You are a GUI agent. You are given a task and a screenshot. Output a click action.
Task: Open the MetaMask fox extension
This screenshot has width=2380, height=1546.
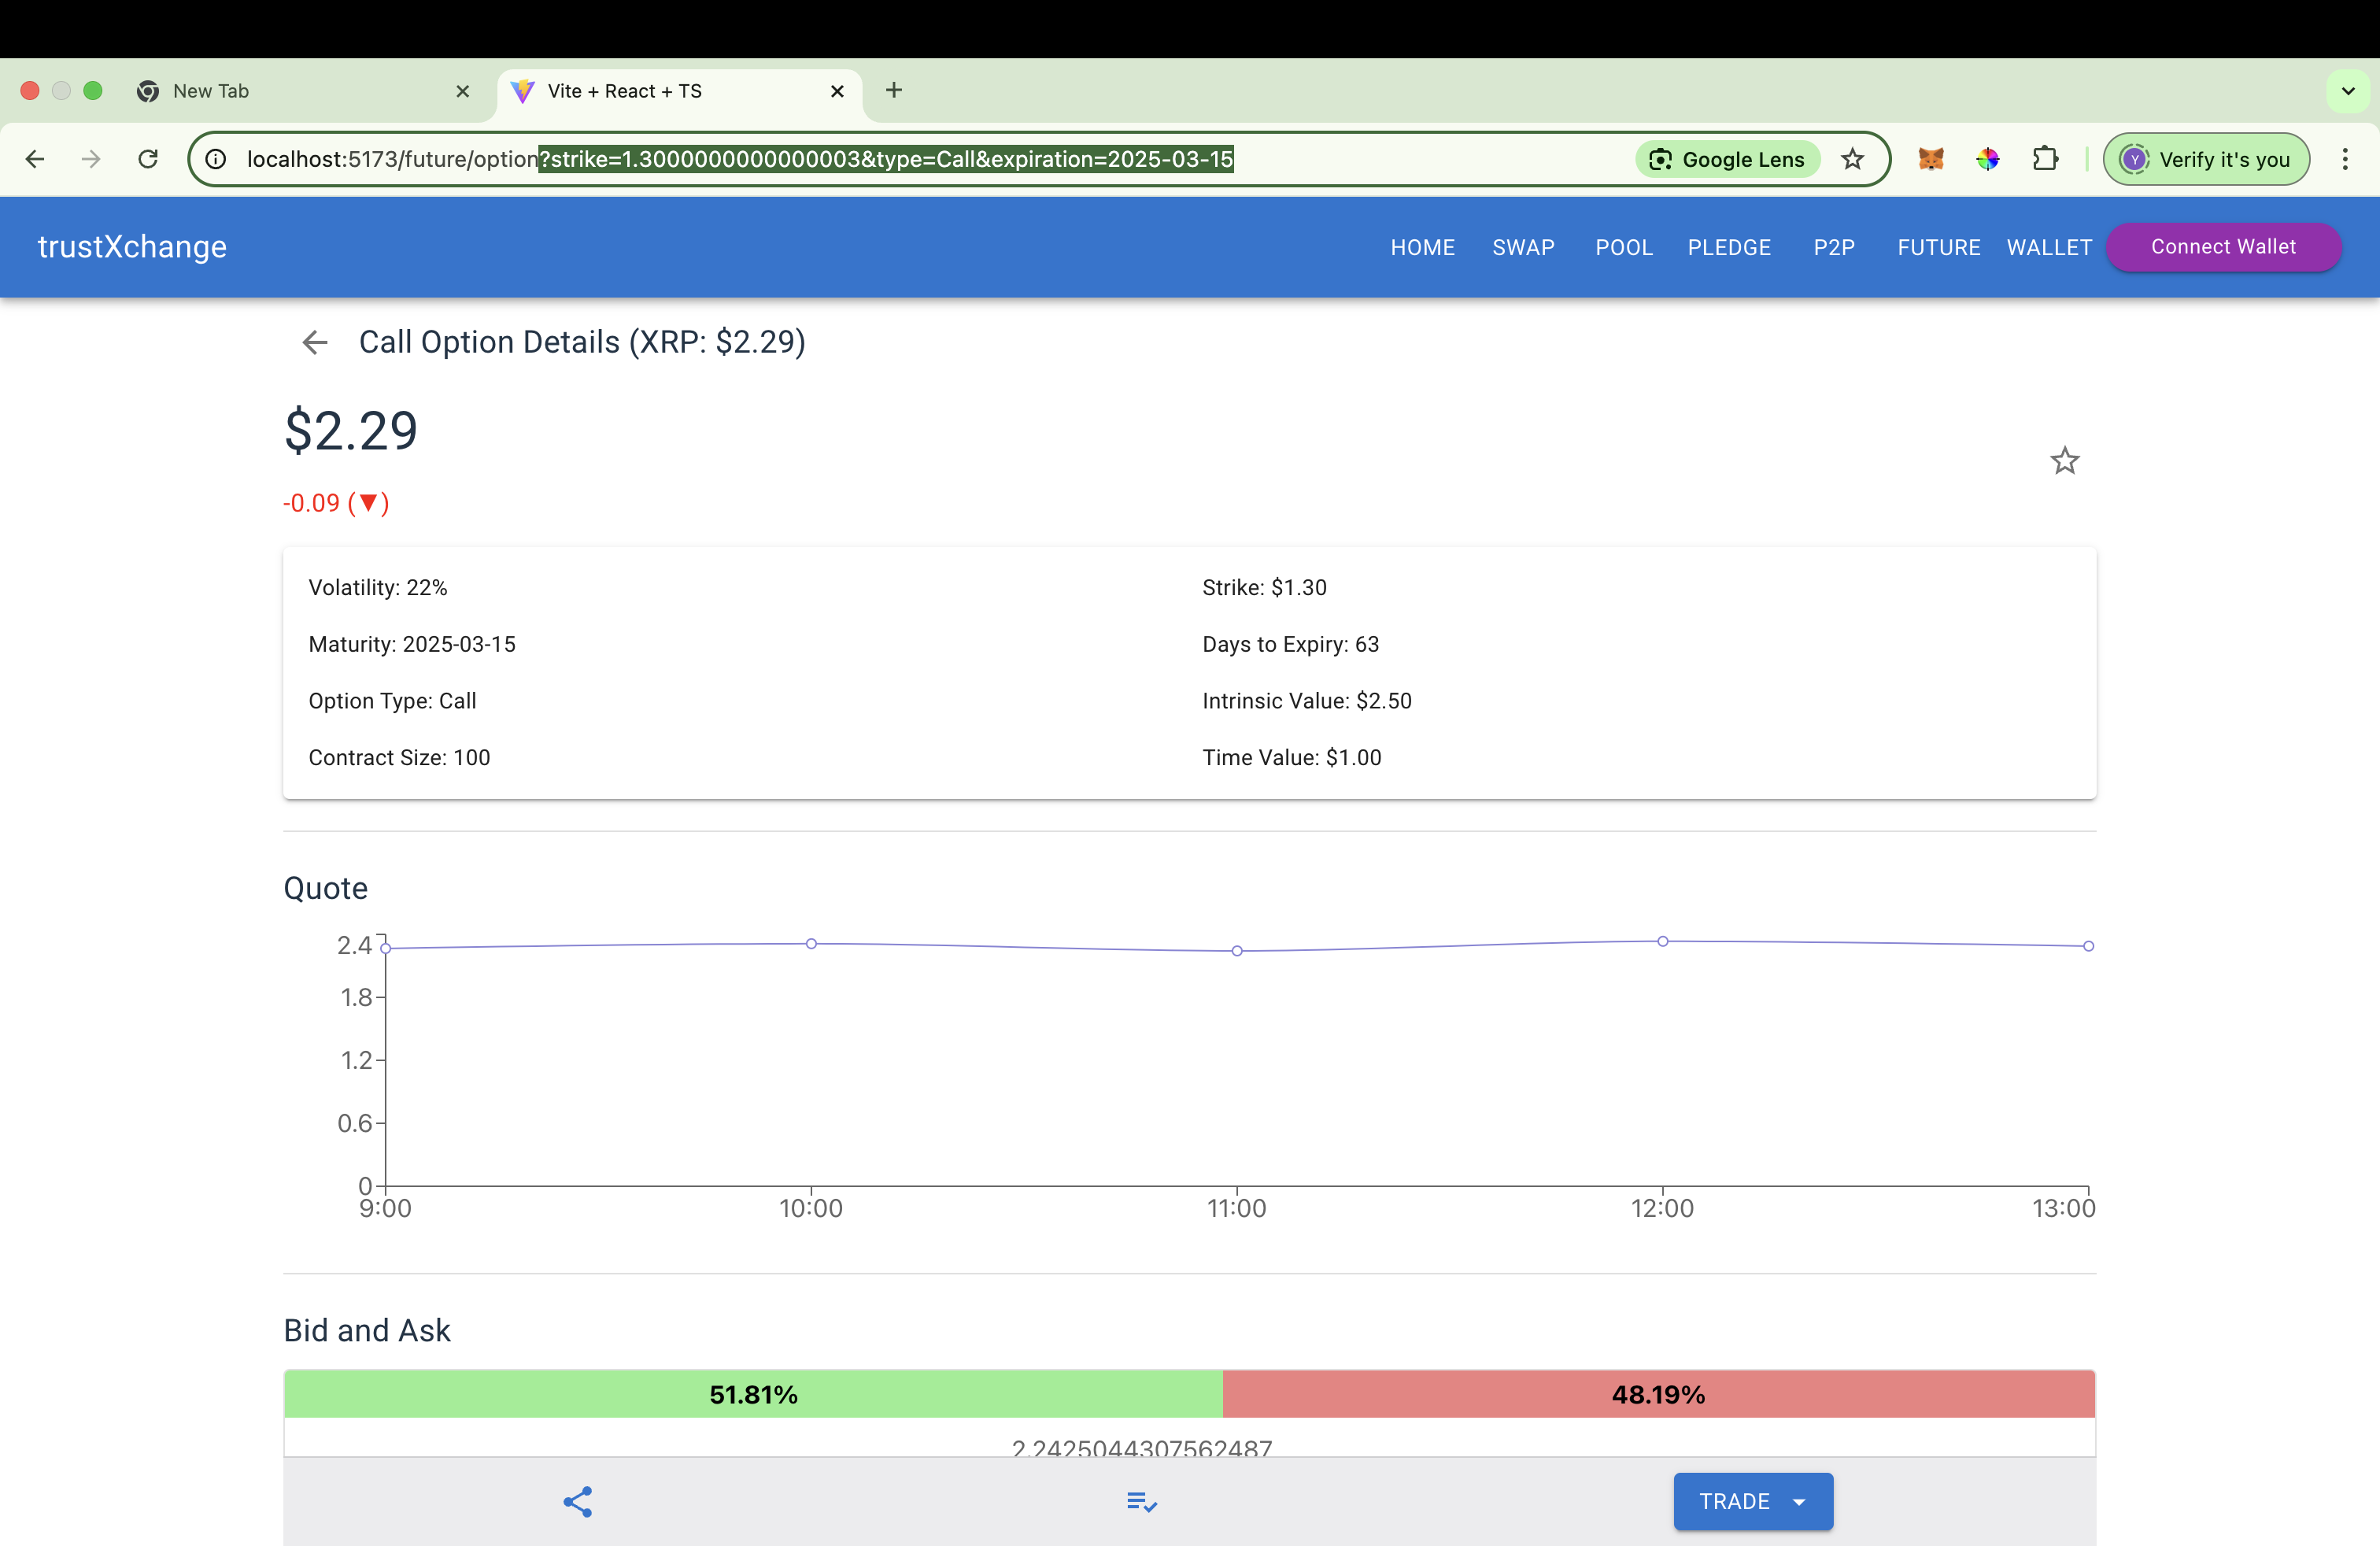point(1930,159)
